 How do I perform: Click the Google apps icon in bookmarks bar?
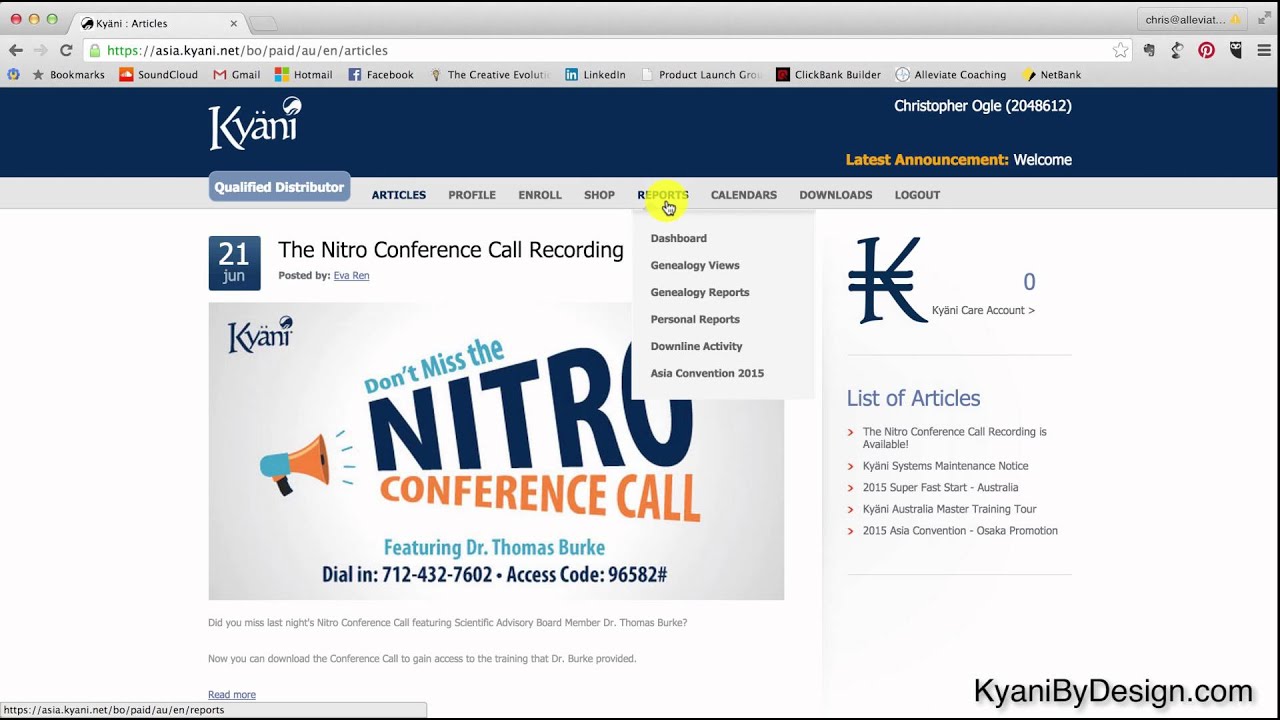pos(13,75)
